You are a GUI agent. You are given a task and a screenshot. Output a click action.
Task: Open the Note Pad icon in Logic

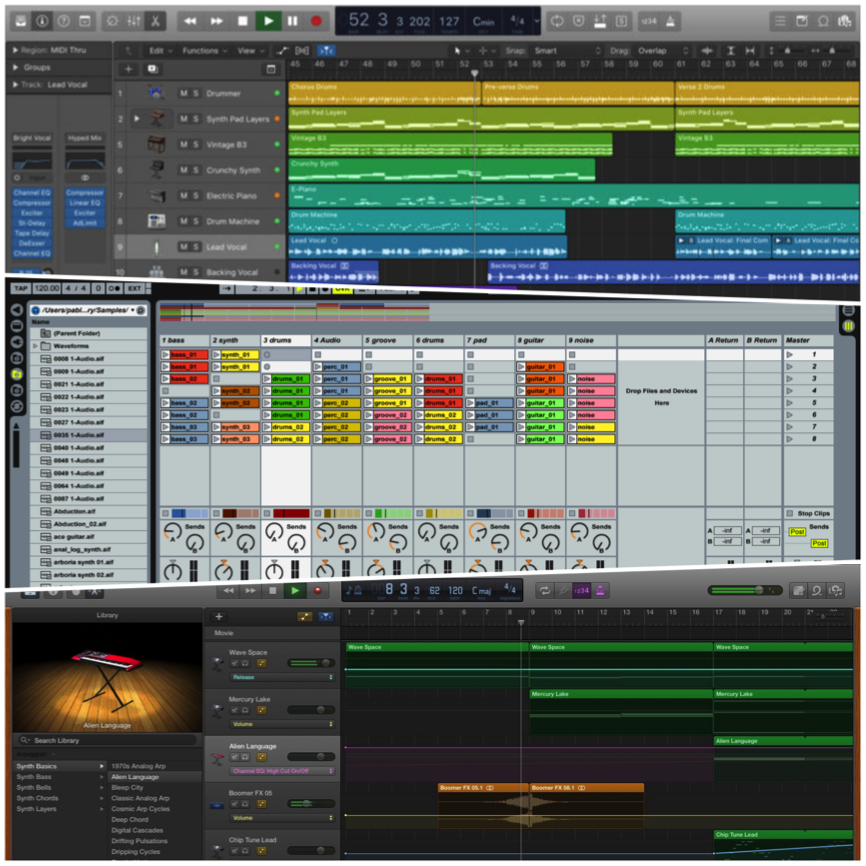coord(801,21)
